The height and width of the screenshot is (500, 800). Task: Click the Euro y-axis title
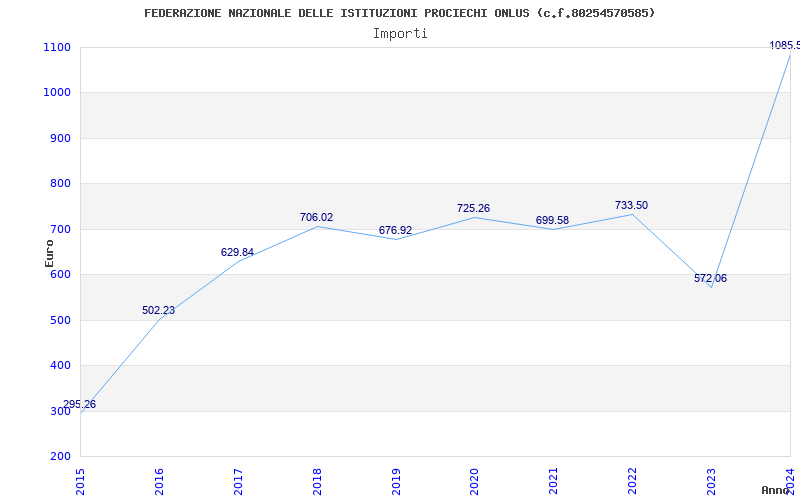point(49,254)
